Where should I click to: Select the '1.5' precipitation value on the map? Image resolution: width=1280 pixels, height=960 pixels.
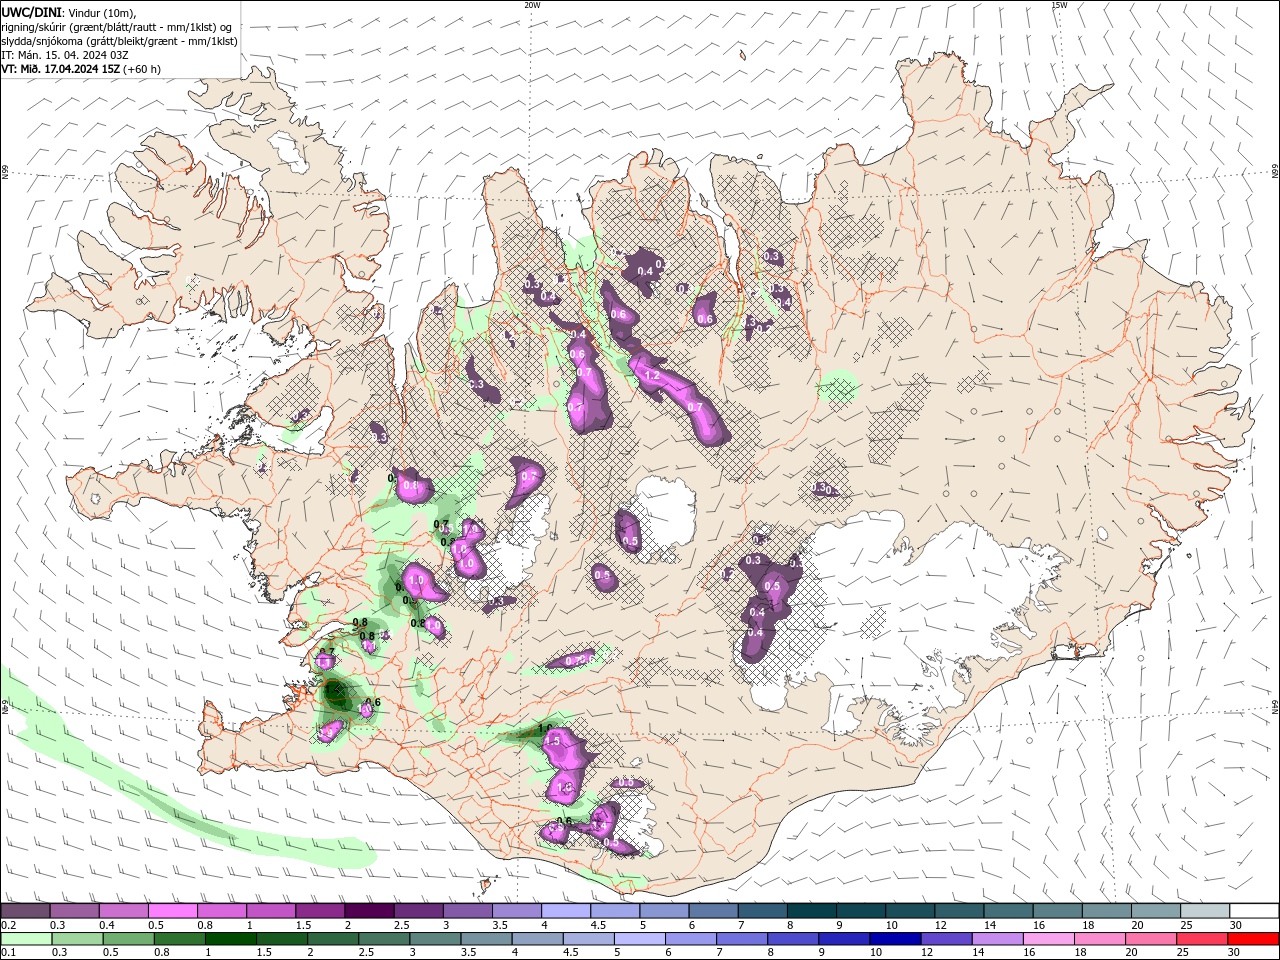tap(551, 741)
